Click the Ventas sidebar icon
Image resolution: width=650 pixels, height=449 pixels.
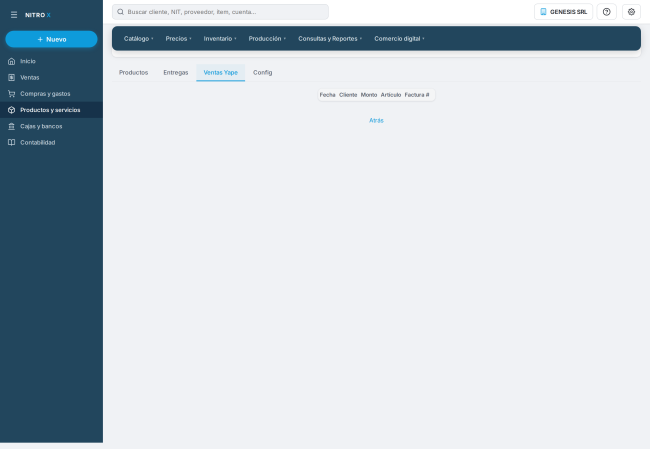[x=12, y=78]
